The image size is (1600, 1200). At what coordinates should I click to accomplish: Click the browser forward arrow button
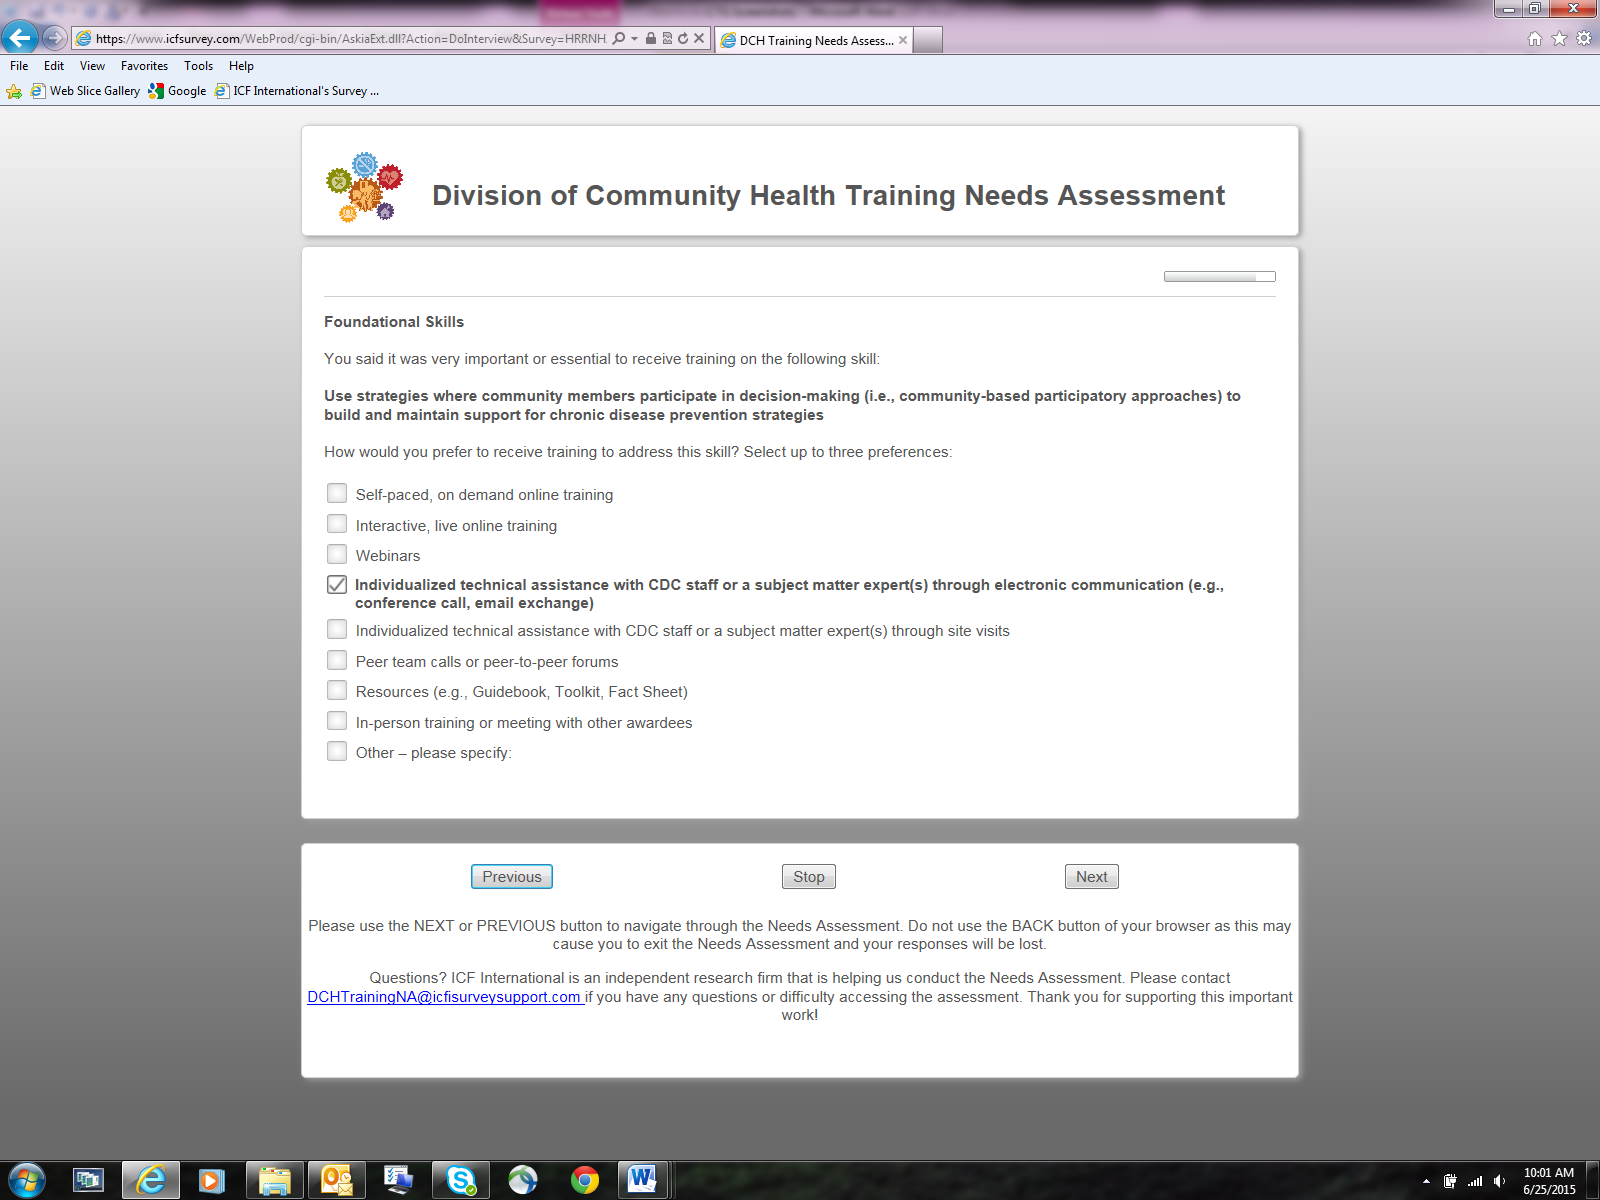point(54,39)
